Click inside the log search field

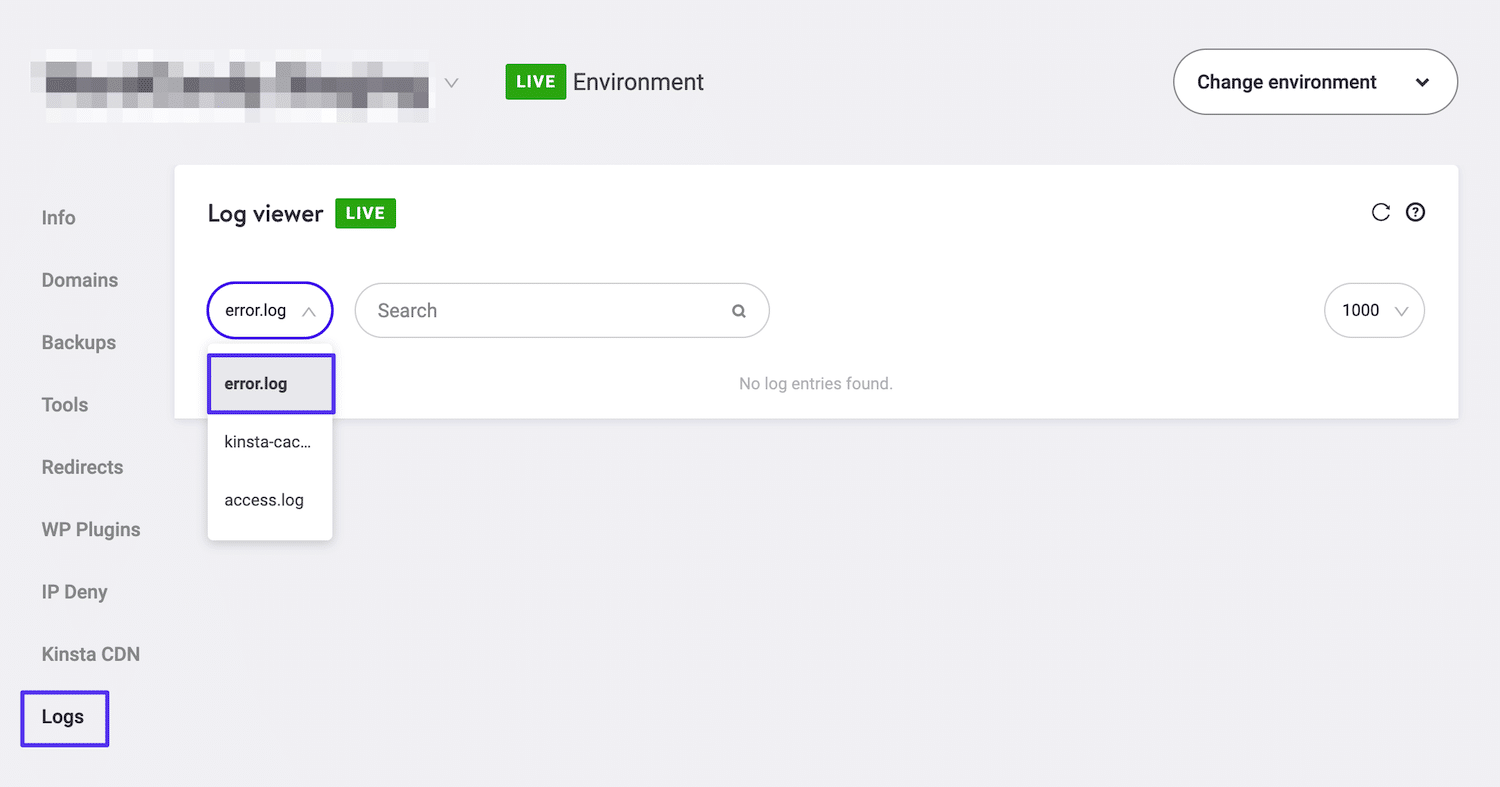point(520,310)
